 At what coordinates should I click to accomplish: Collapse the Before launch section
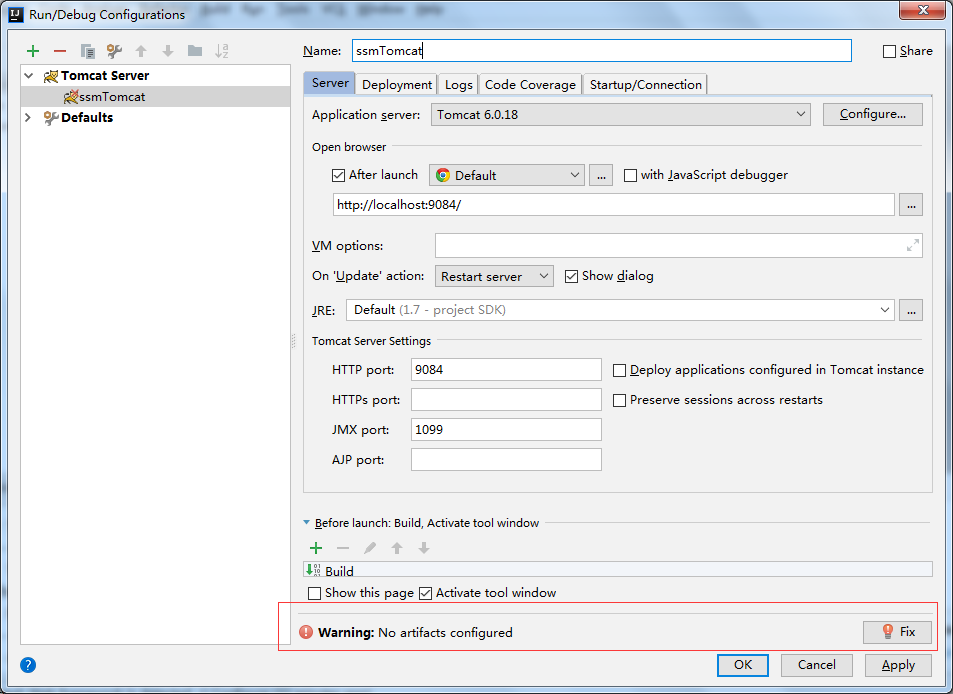point(306,523)
